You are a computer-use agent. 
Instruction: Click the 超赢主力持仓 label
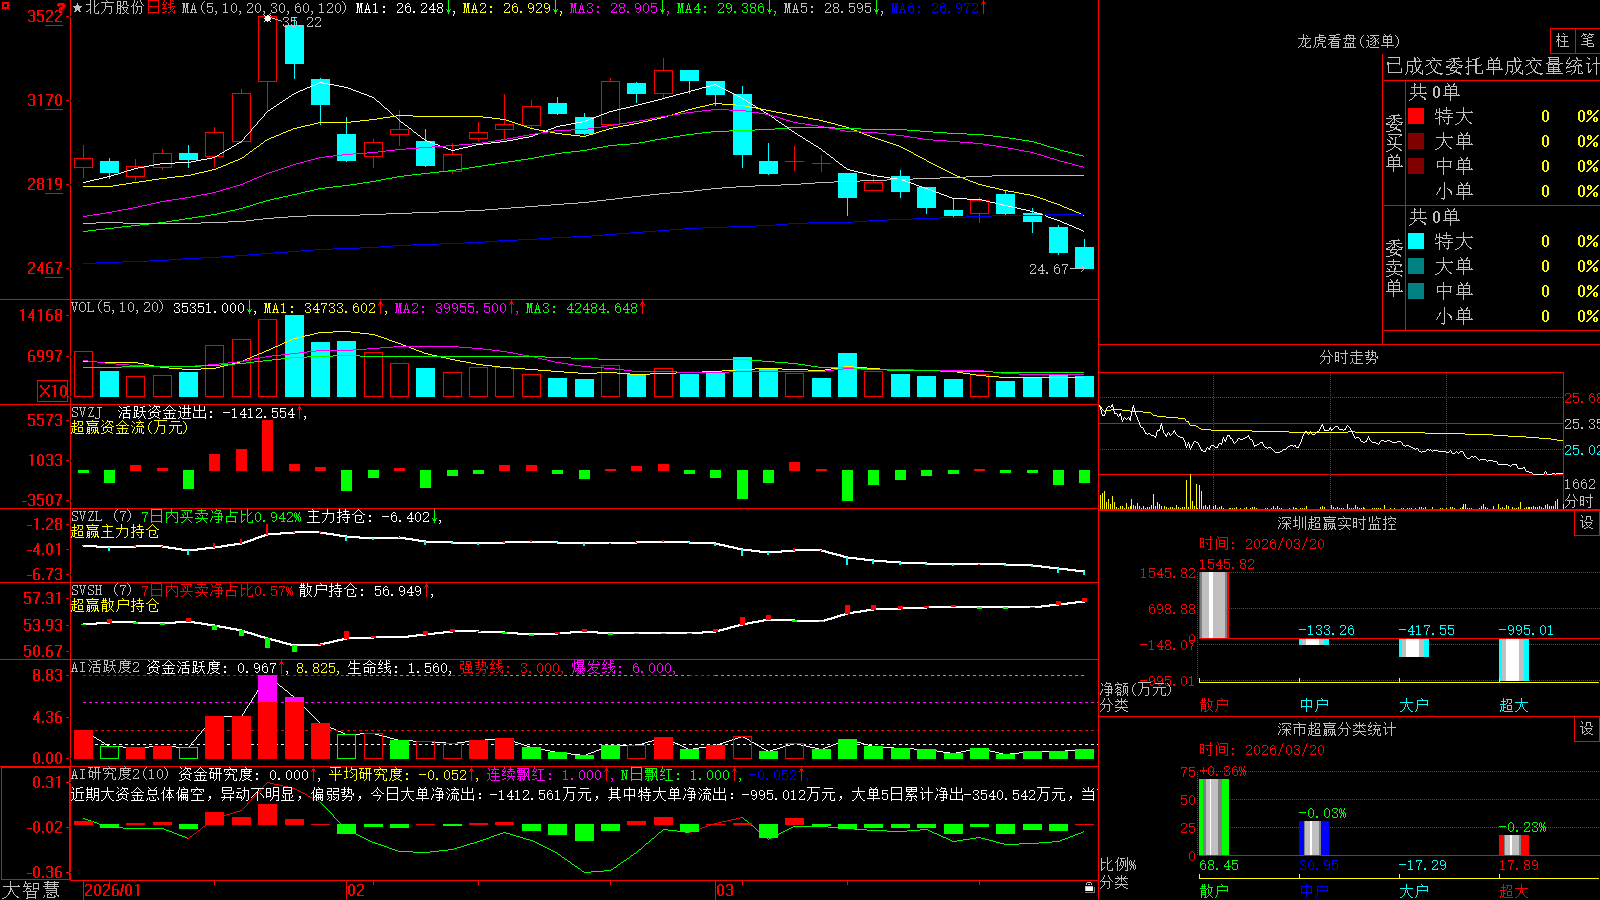(115, 532)
